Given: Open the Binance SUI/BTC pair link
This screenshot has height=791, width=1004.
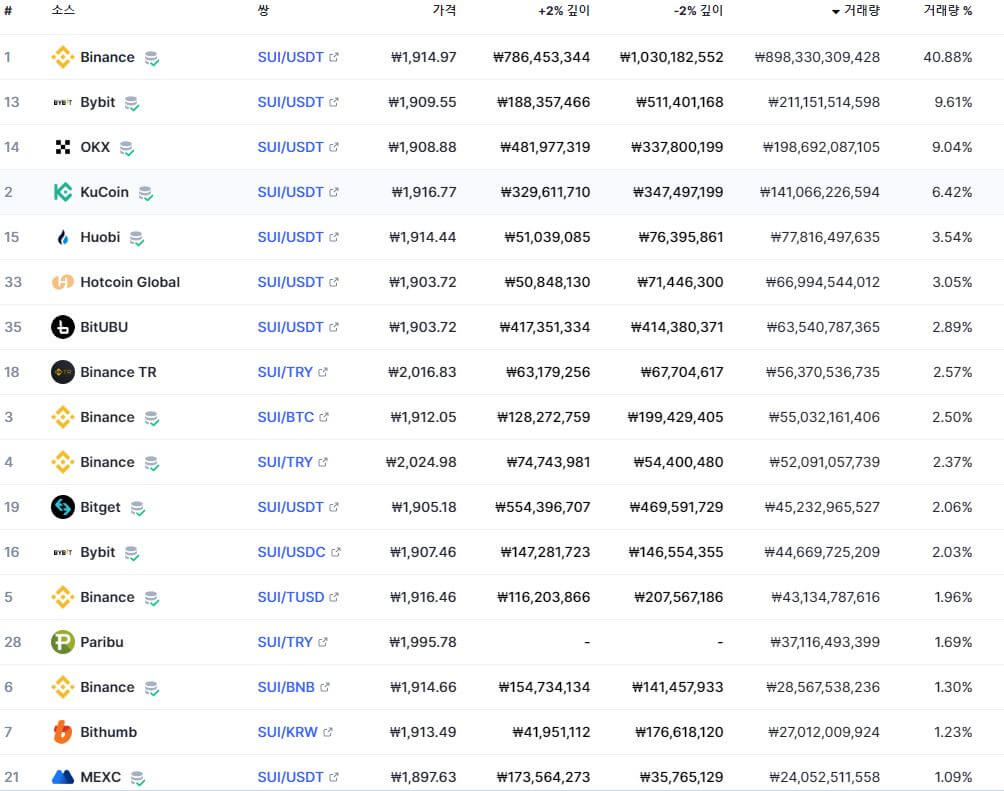Looking at the screenshot, I should coord(286,417).
